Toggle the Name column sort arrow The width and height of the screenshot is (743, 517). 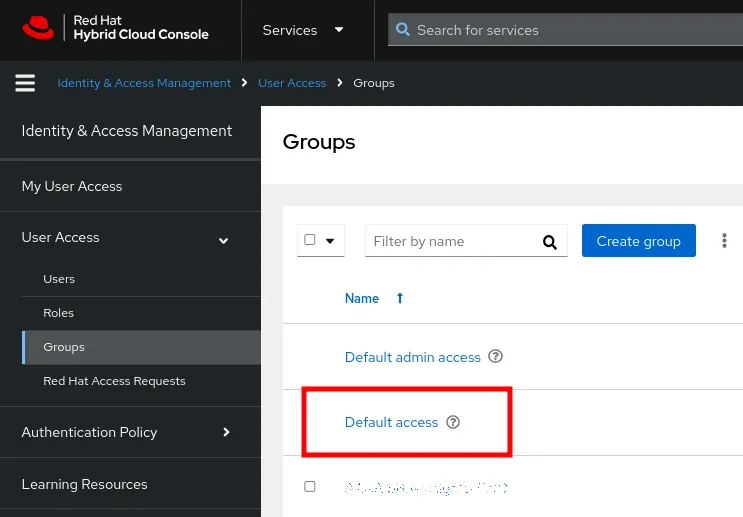point(399,298)
